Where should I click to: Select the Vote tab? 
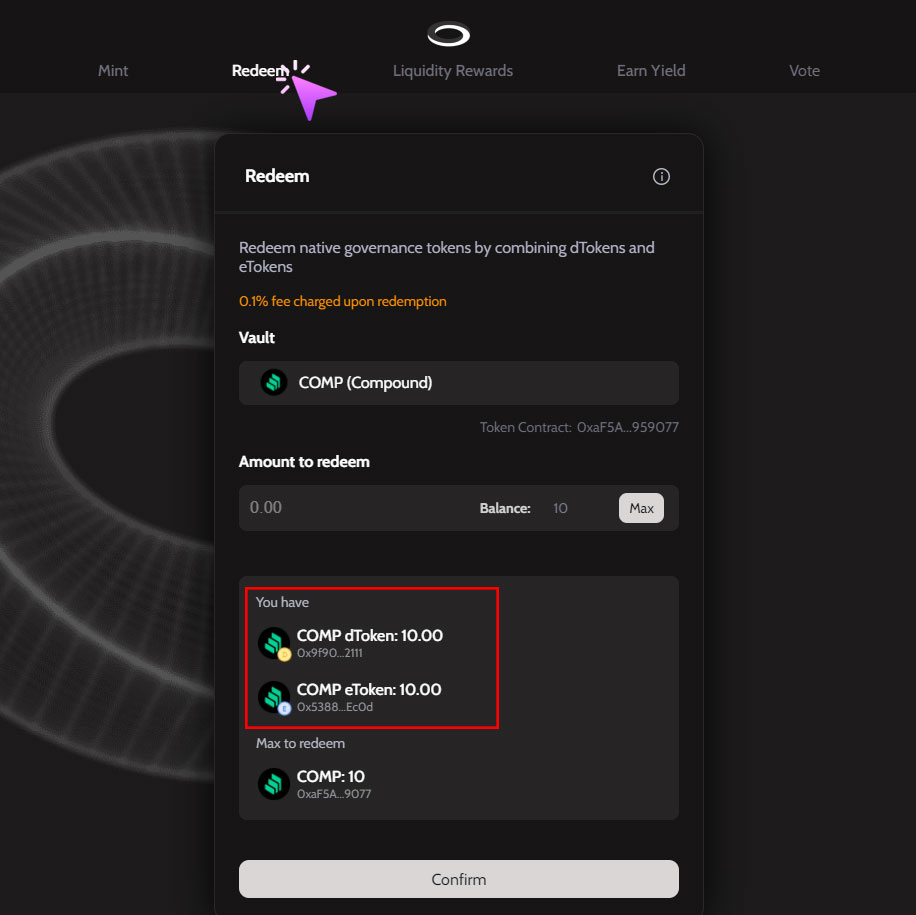tap(804, 71)
